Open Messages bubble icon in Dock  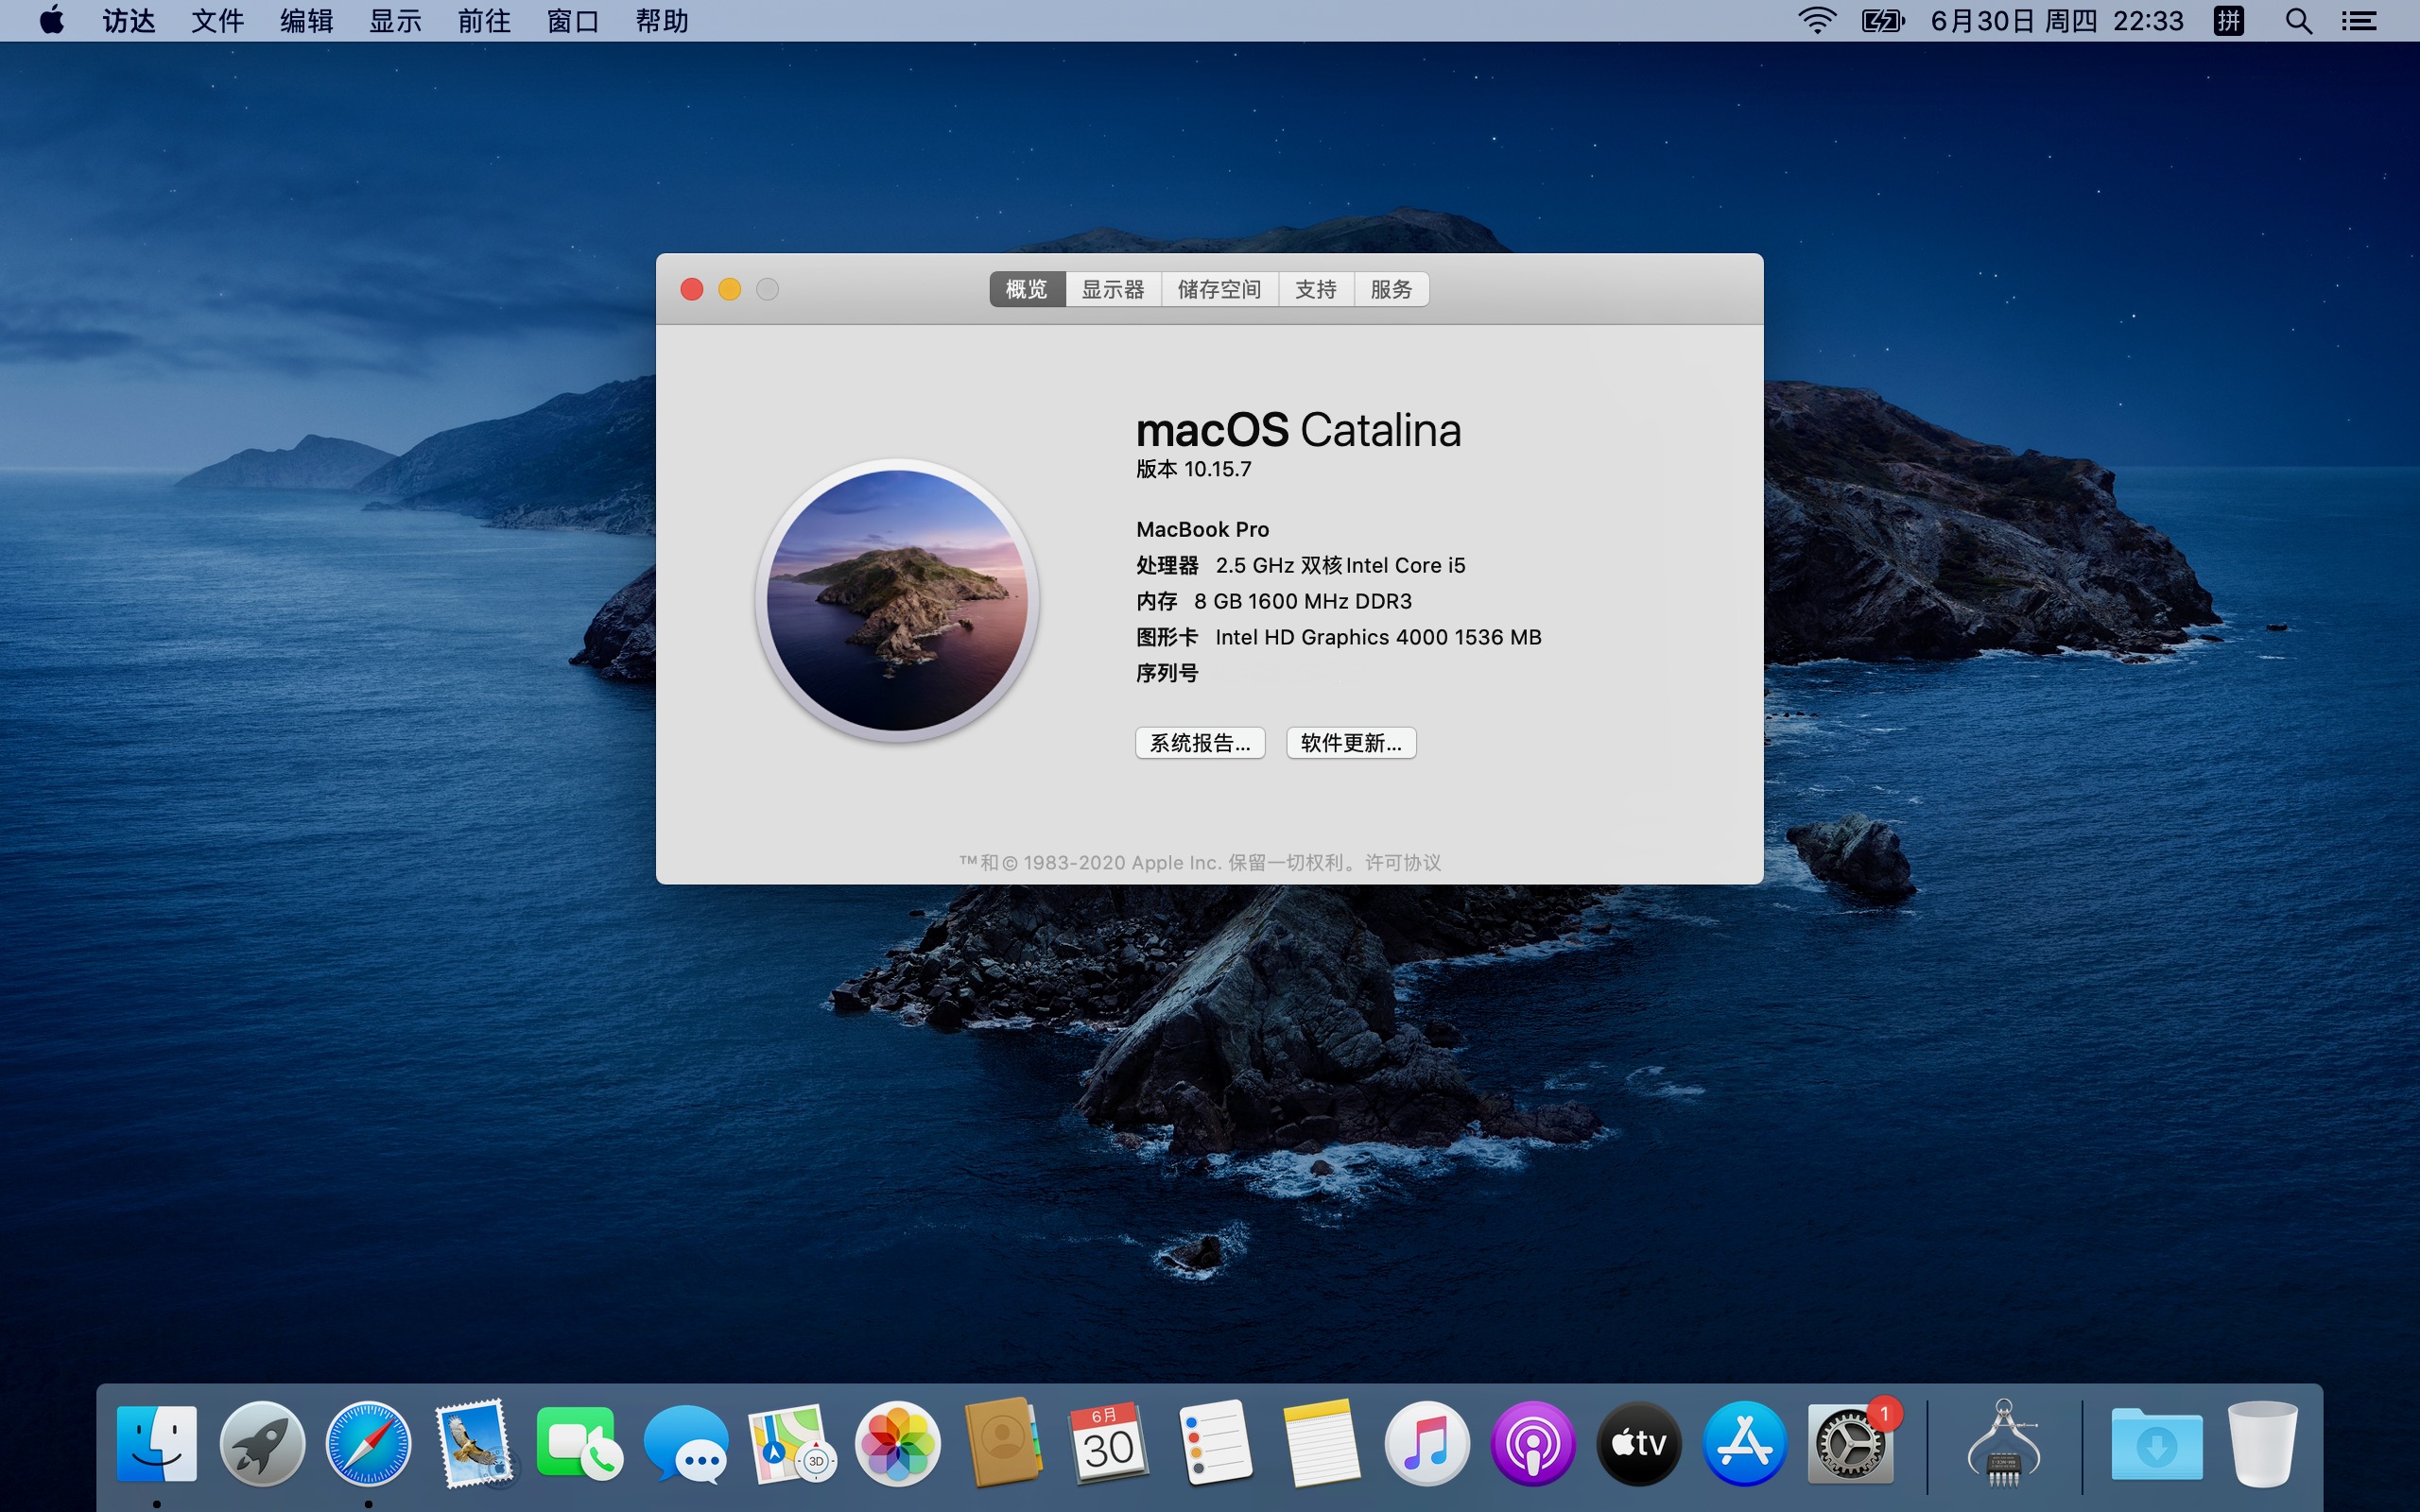686,1443
